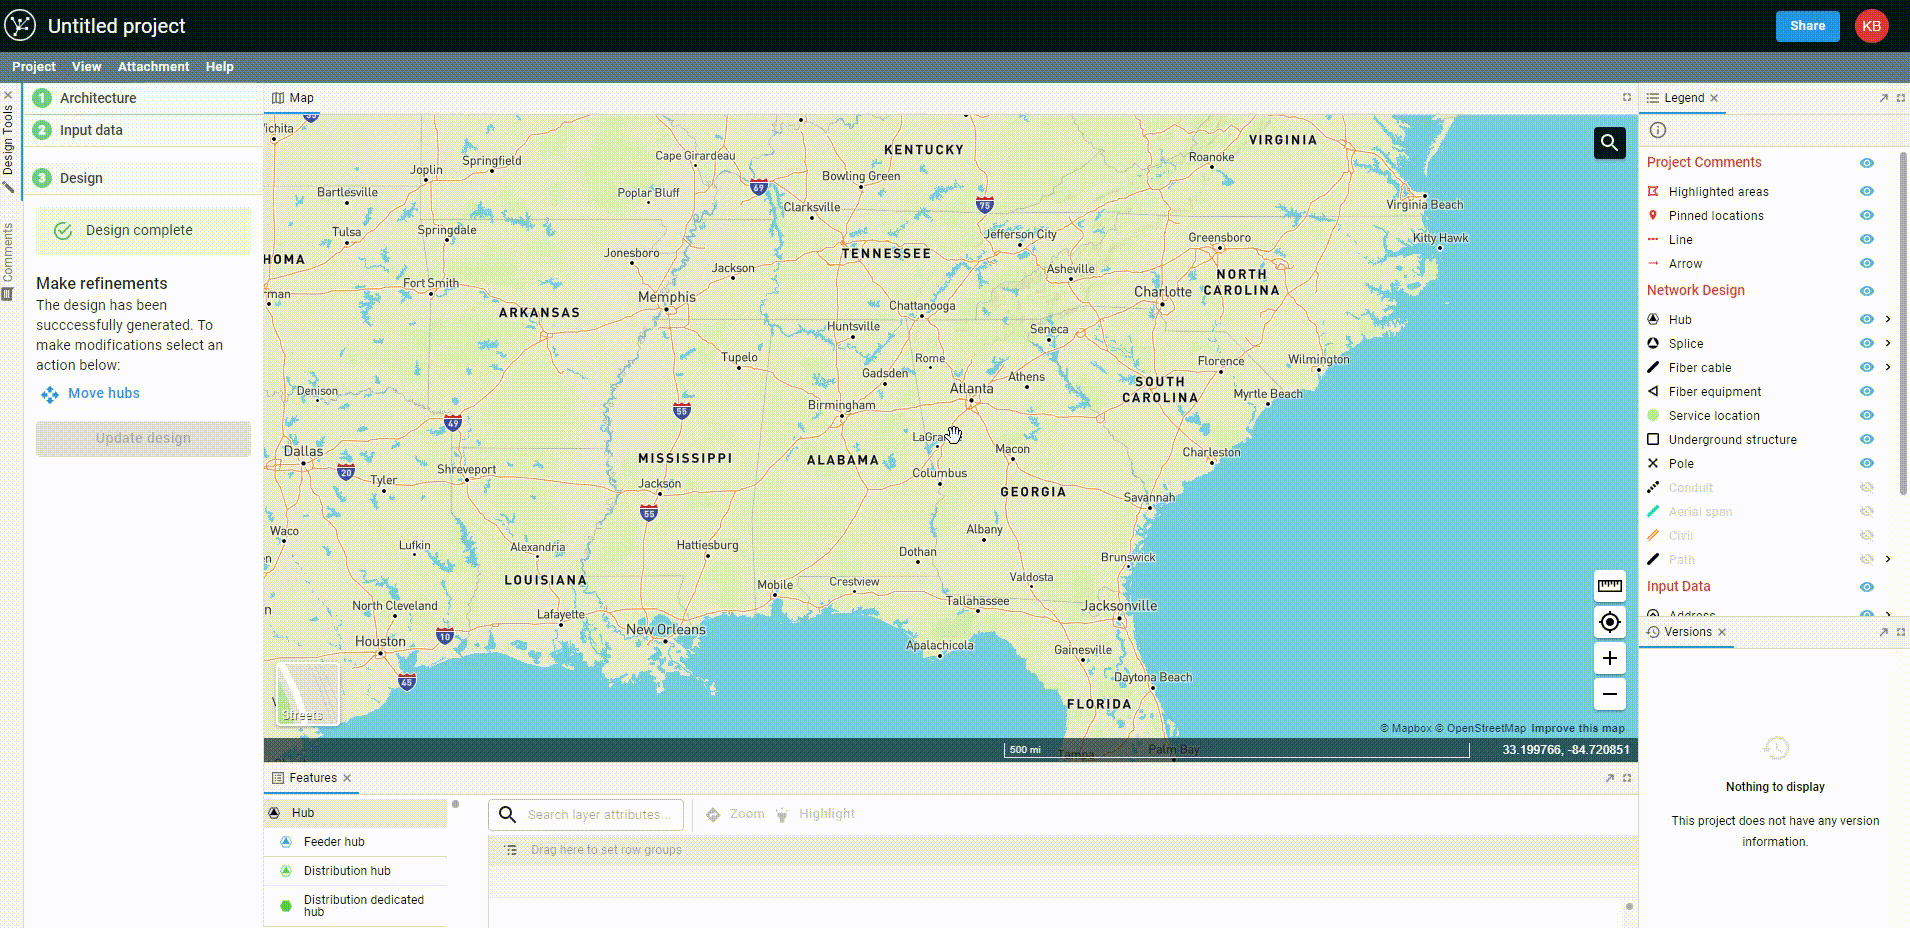This screenshot has width=1910, height=928.
Task: Click the Move hubs link
Action: pyautogui.click(x=104, y=393)
